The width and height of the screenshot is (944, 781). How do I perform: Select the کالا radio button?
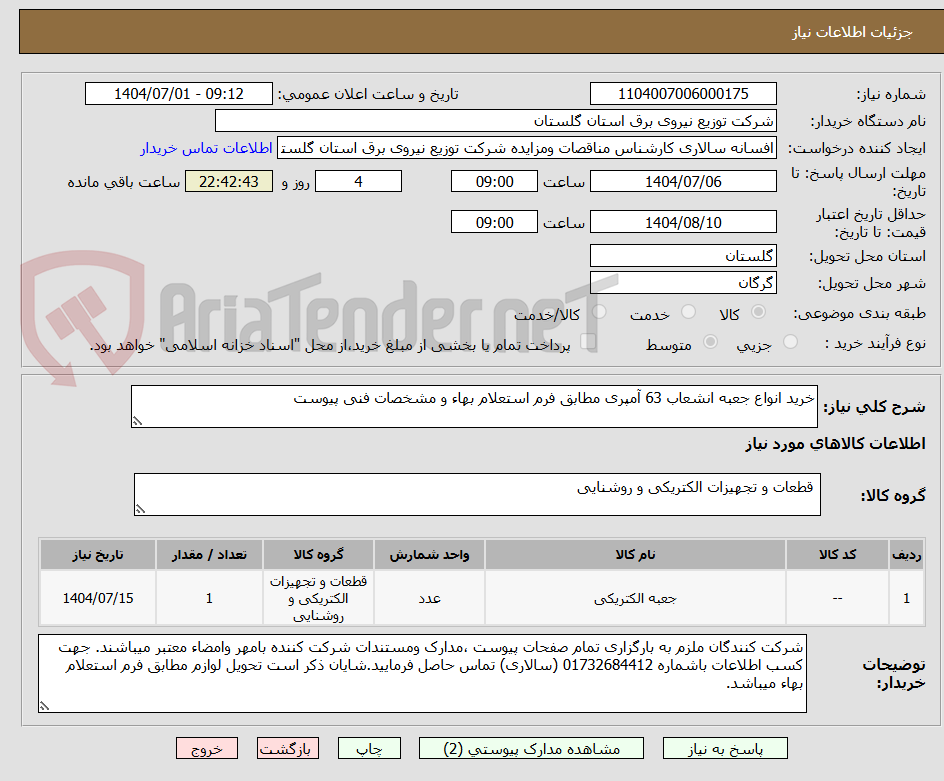tap(758, 312)
